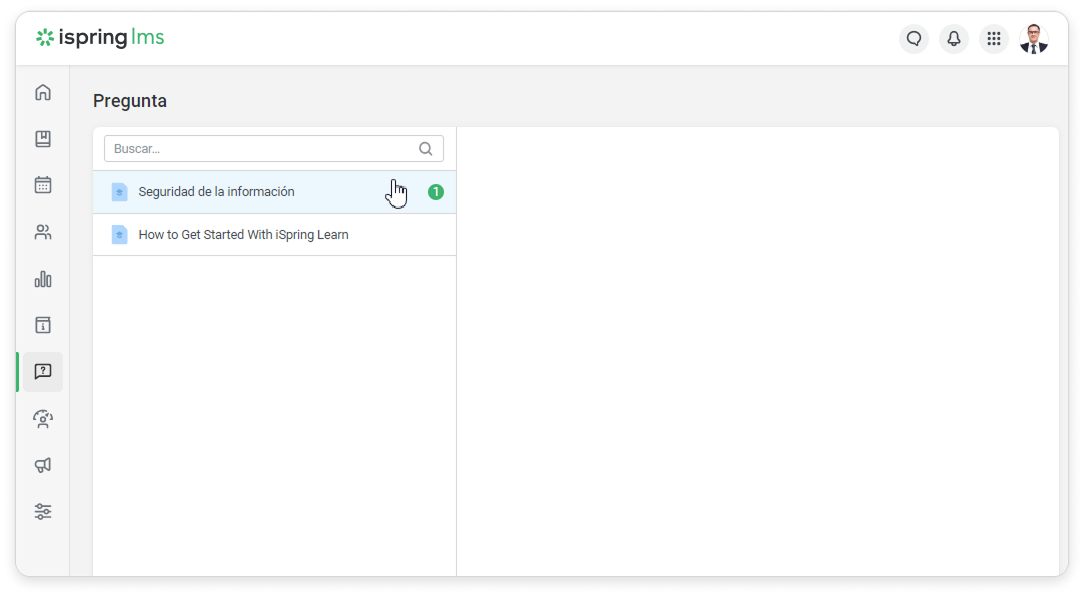Image resolution: width=1084 pixels, height=596 pixels.
Task: Open the reports bar chart icon
Action: [43, 279]
